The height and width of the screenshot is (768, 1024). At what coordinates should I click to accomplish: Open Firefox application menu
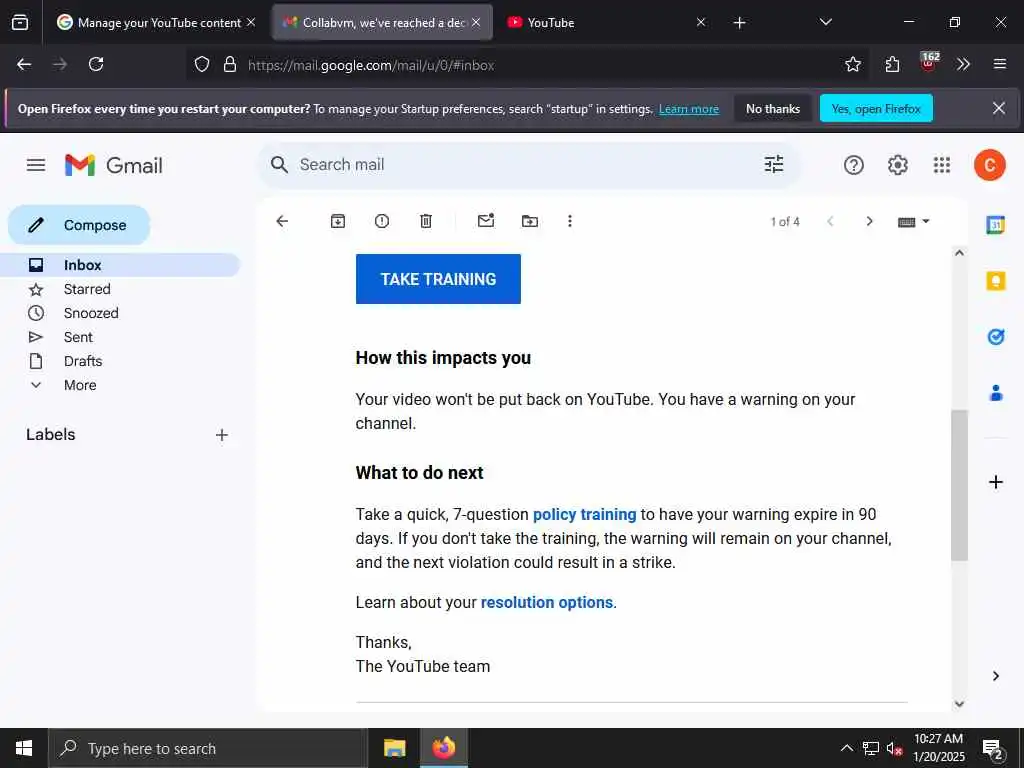pos(999,64)
